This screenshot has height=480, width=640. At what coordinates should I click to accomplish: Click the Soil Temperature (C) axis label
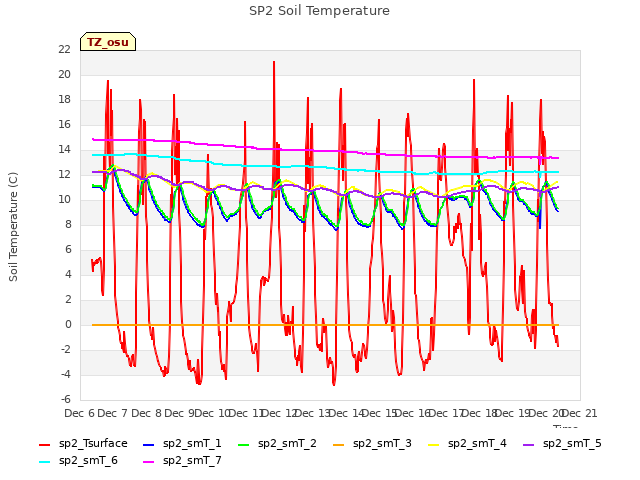[x=13, y=227]
